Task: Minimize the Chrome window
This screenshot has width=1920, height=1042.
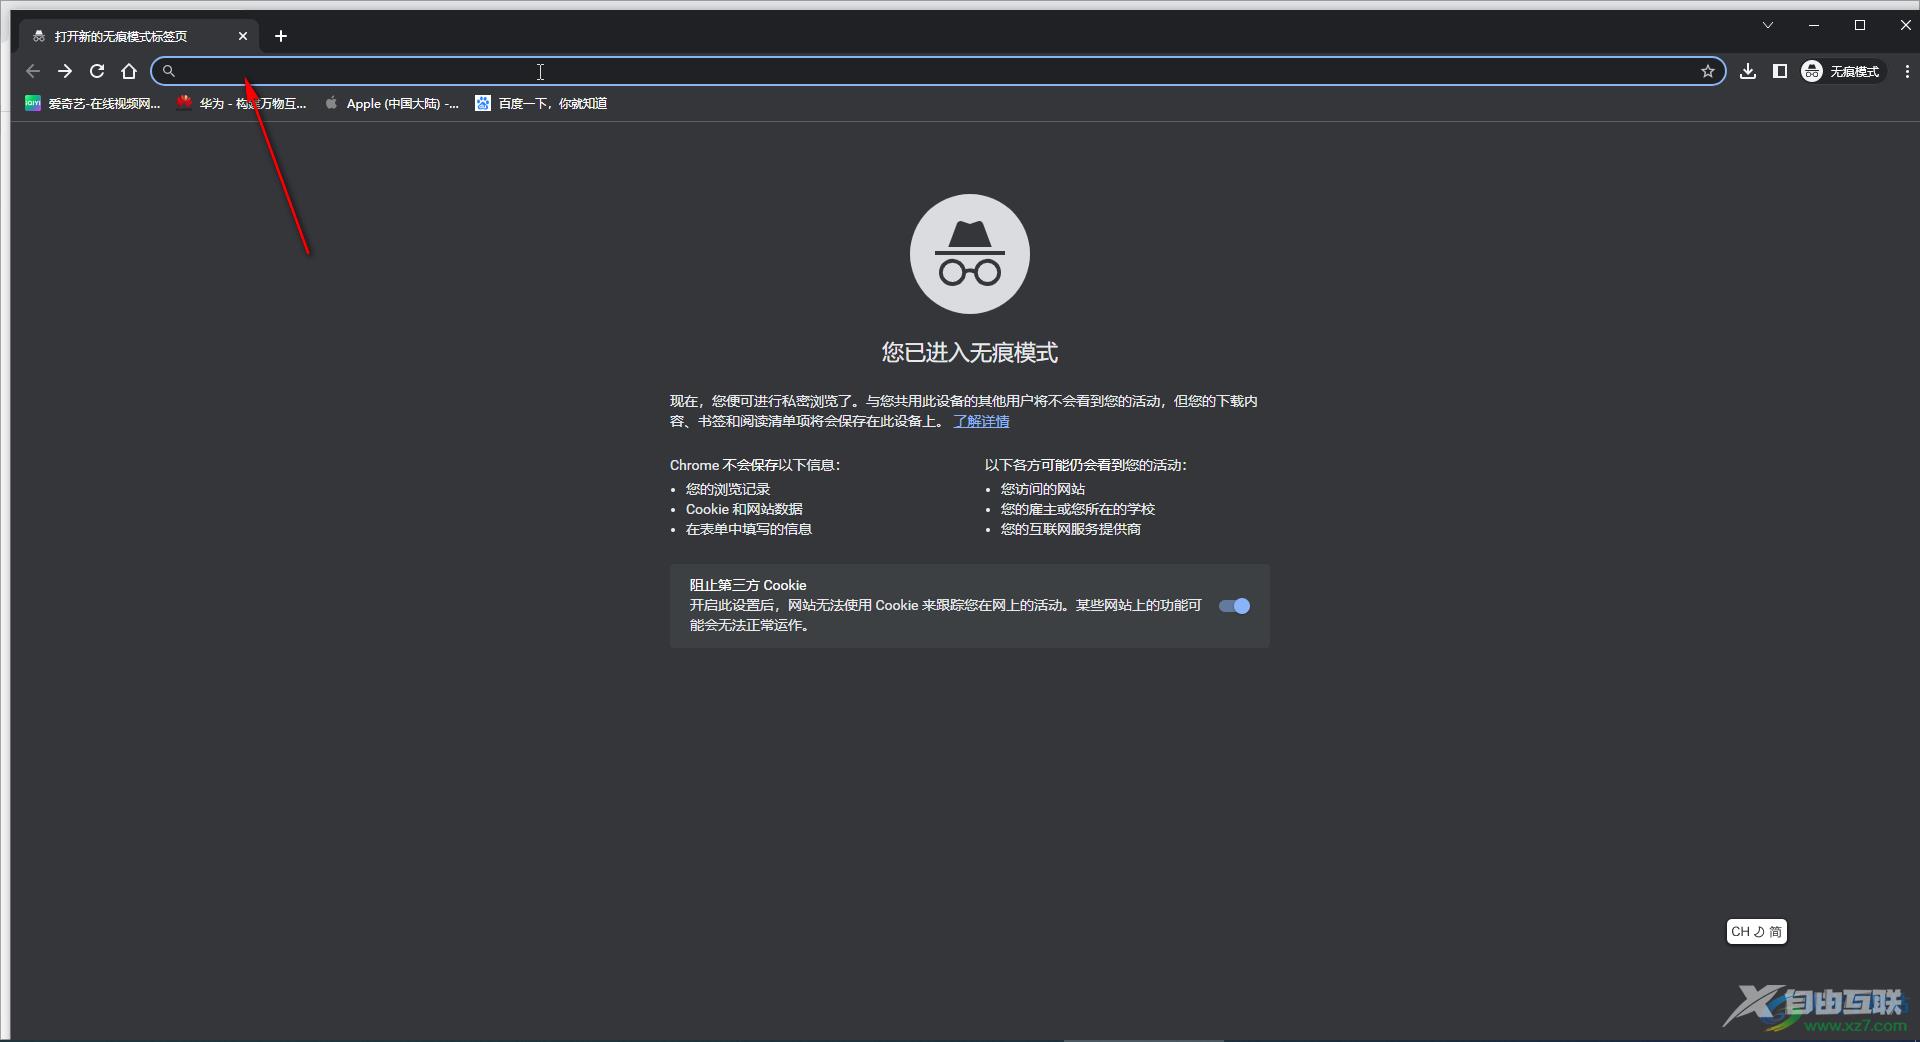Action: coord(1814,25)
